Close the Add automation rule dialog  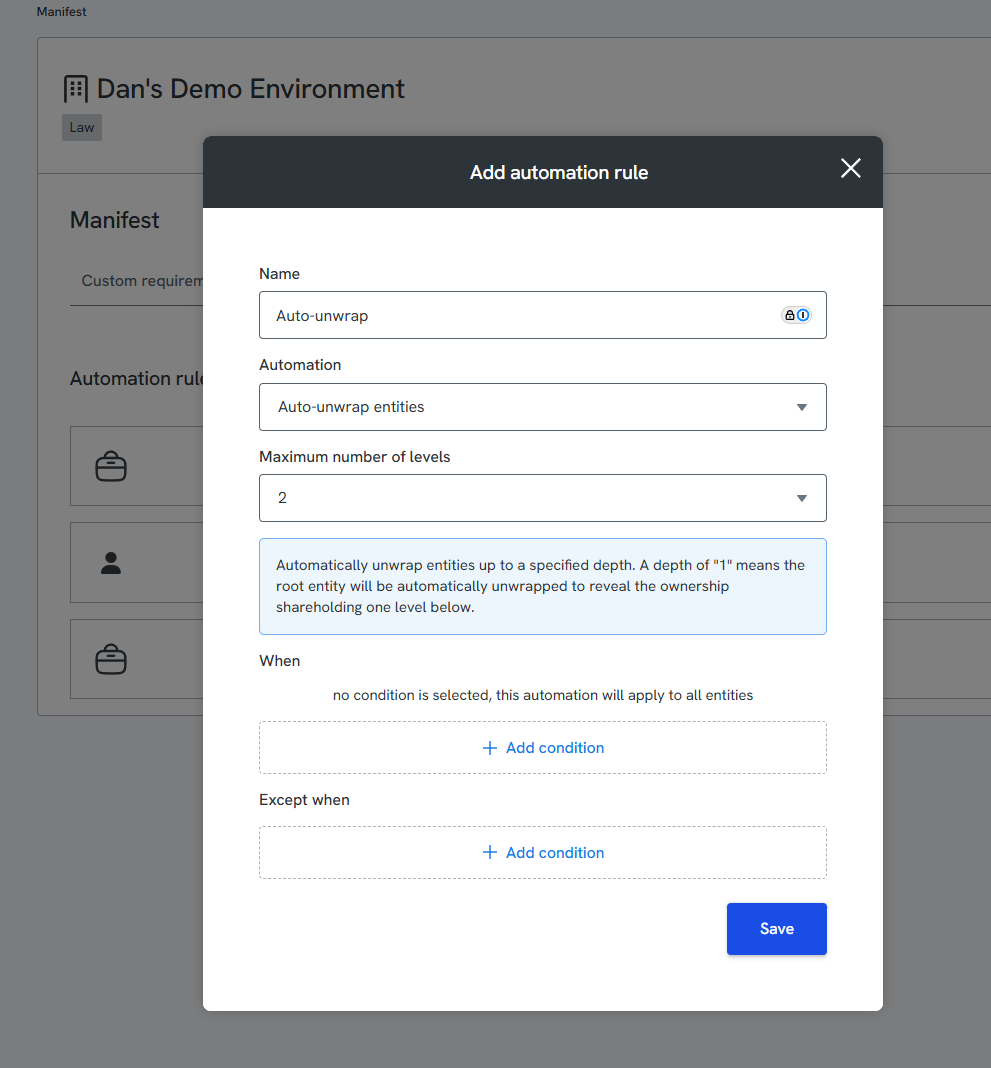click(850, 168)
